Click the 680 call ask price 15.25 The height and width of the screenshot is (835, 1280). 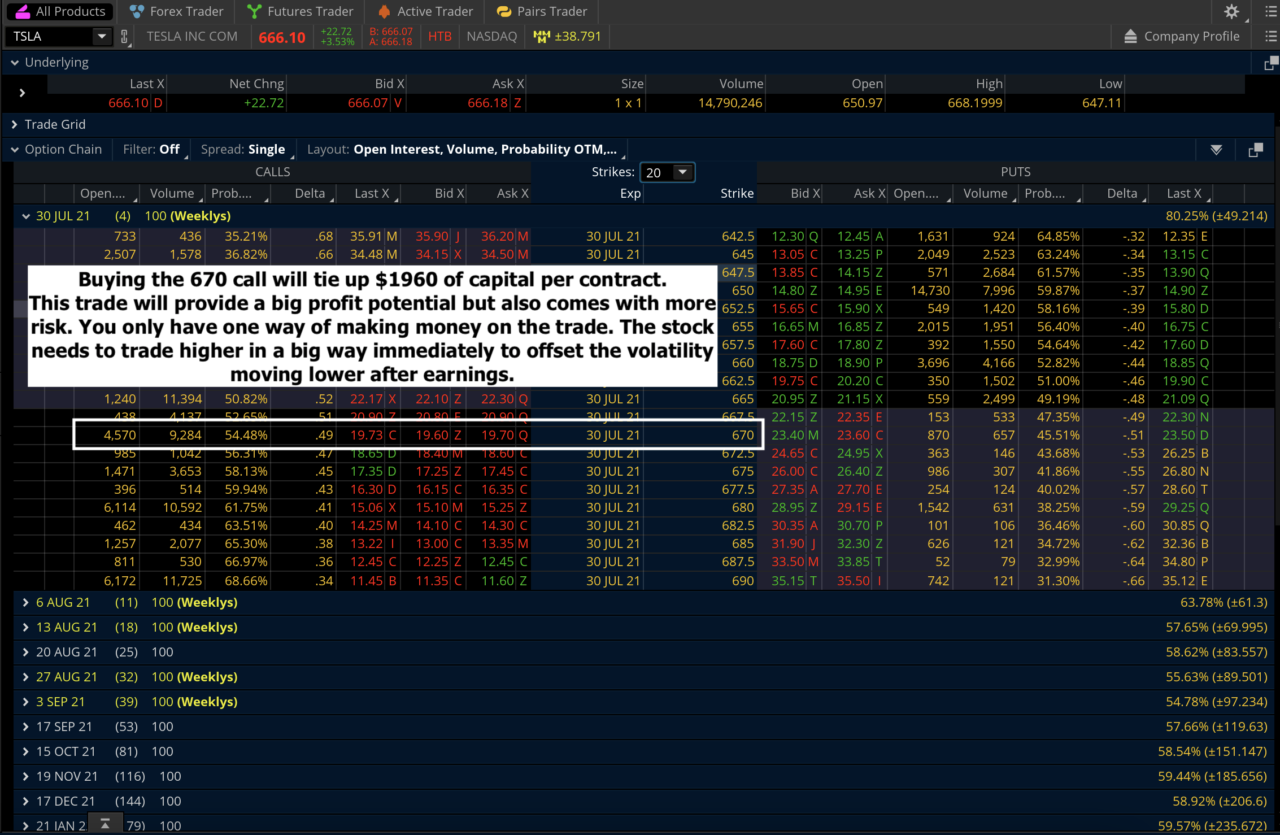point(496,508)
